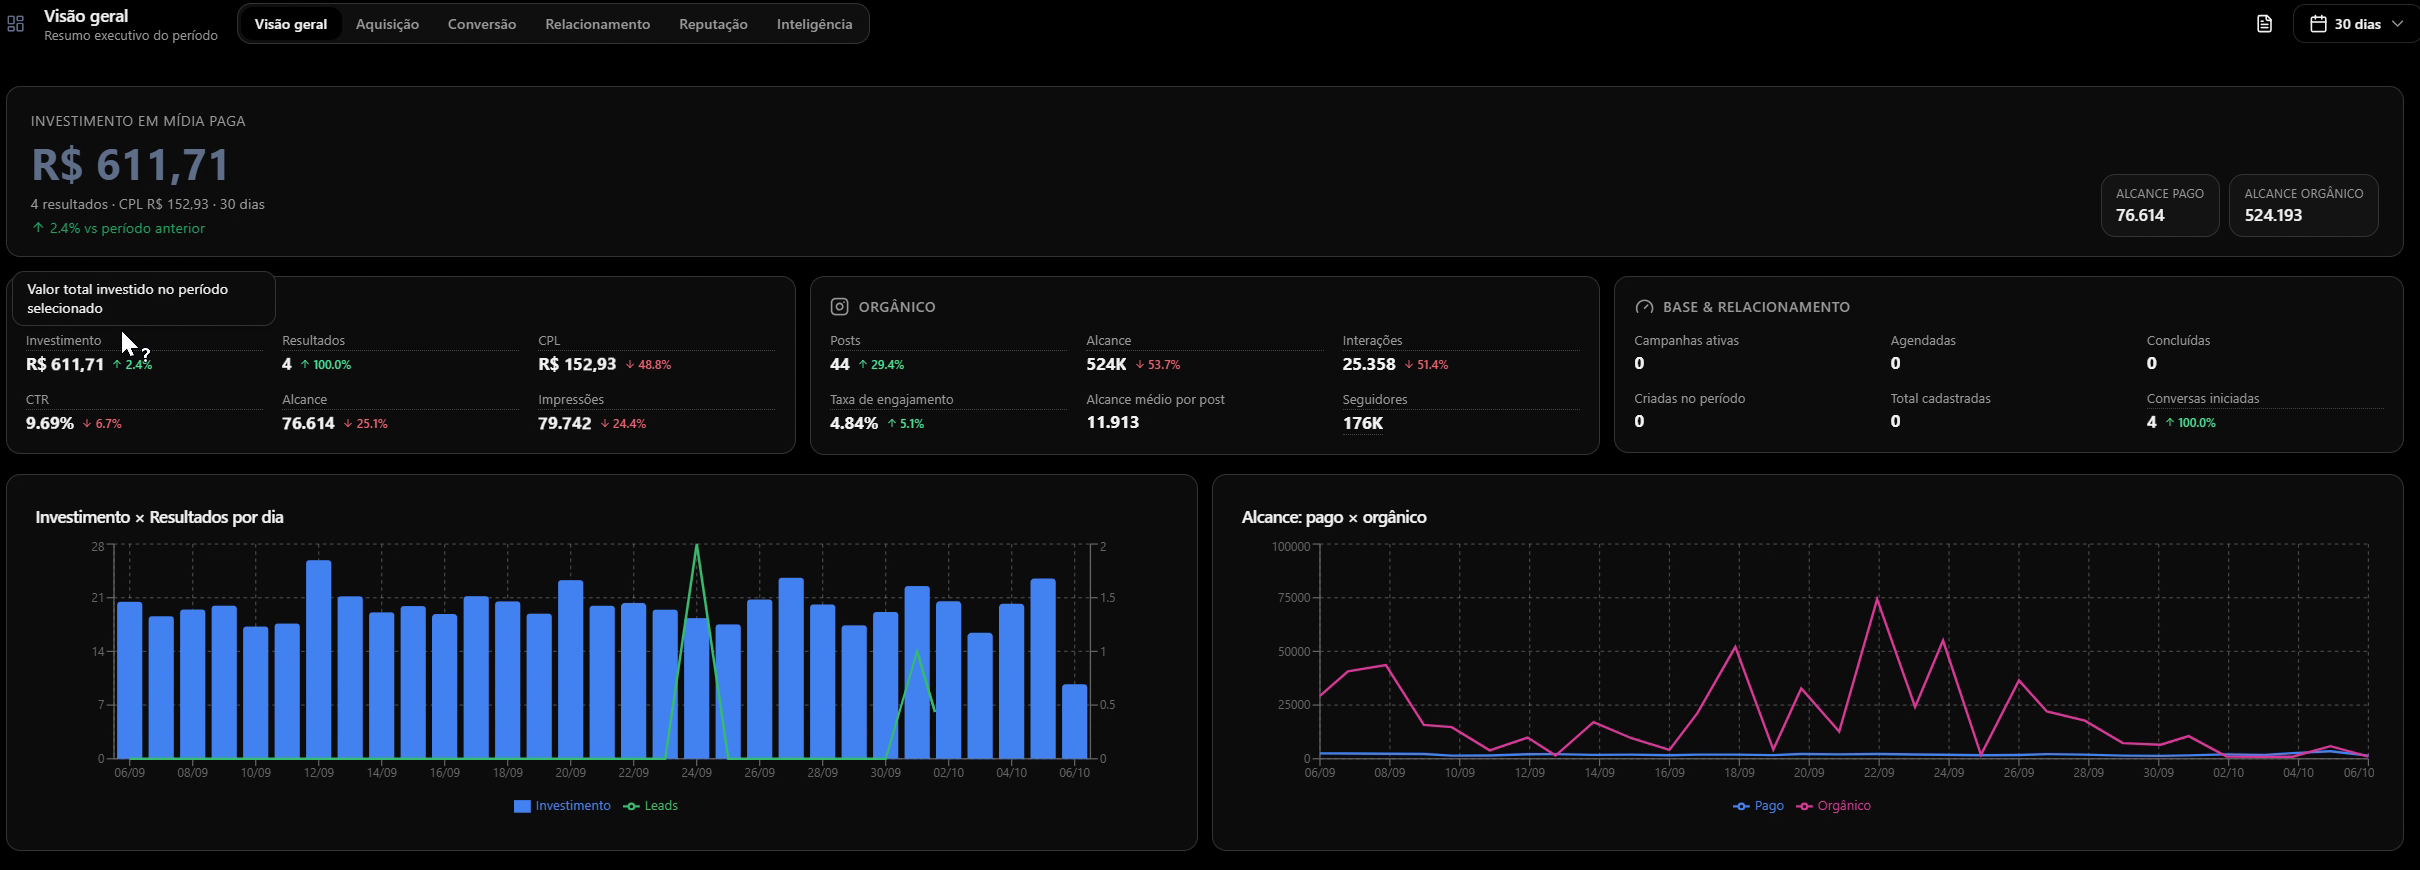Click the Alcance médio por post 11.913
Image resolution: width=2420 pixels, height=870 pixels.
coord(1113,423)
